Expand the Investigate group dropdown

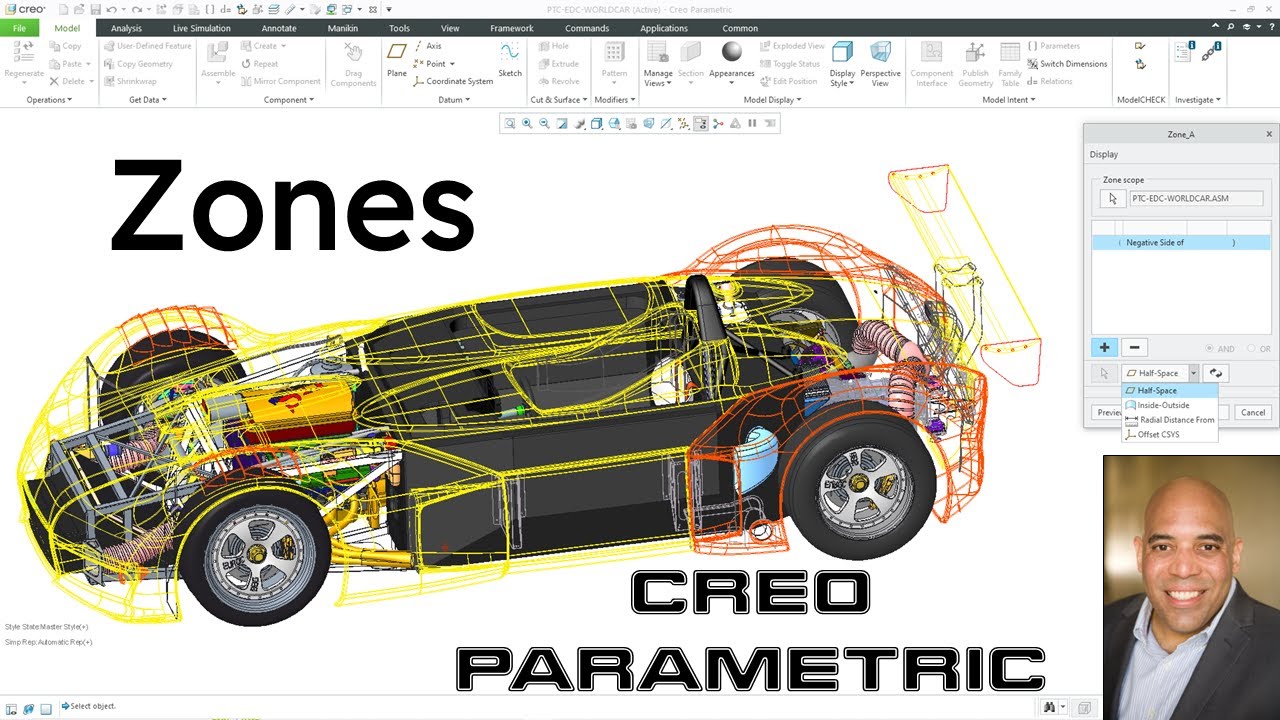click(x=1198, y=100)
